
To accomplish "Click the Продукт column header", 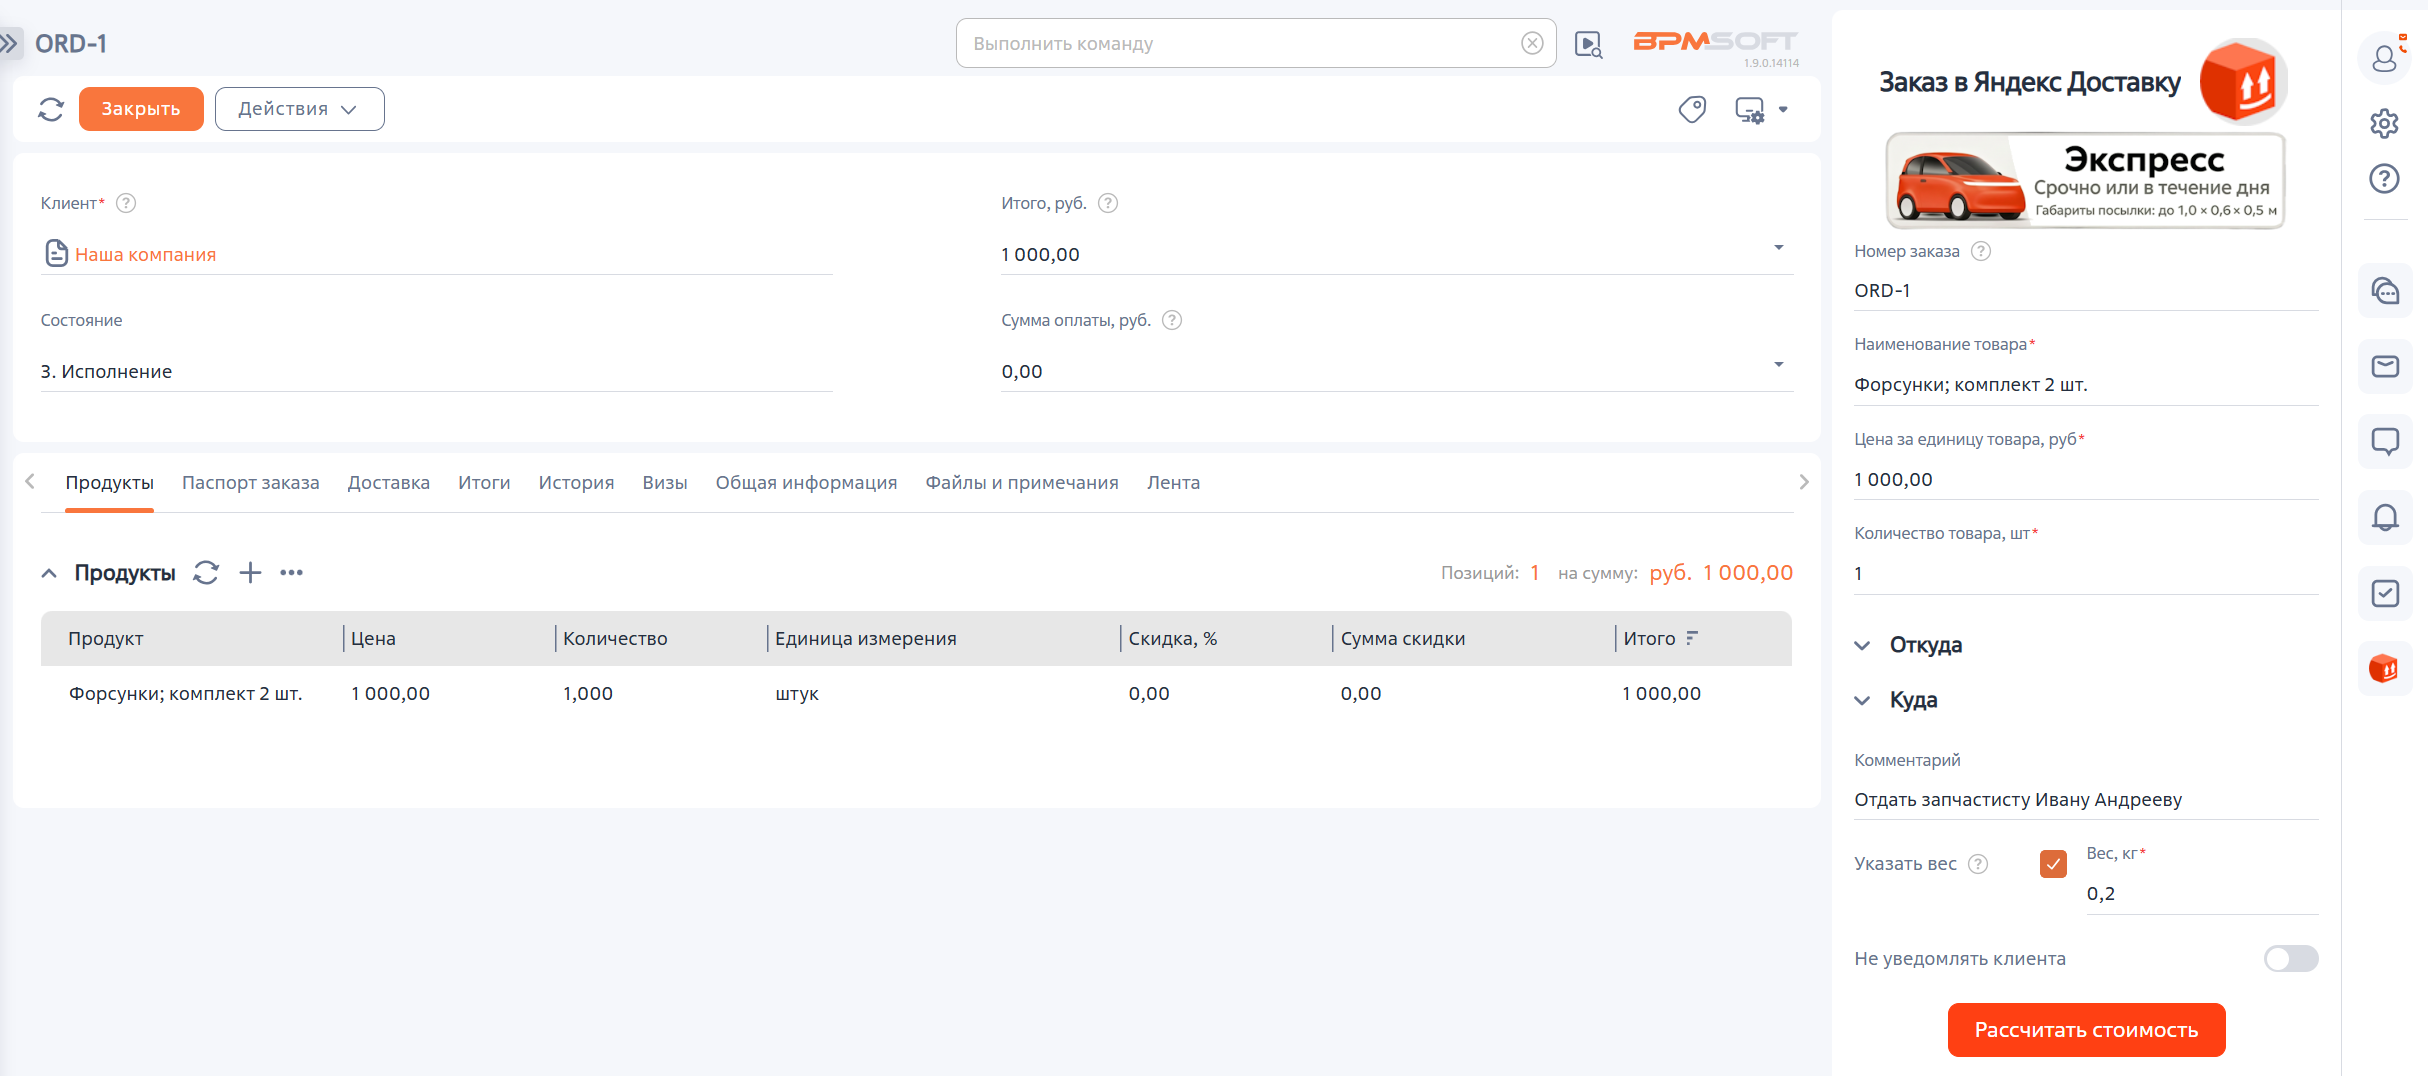I will point(106,639).
